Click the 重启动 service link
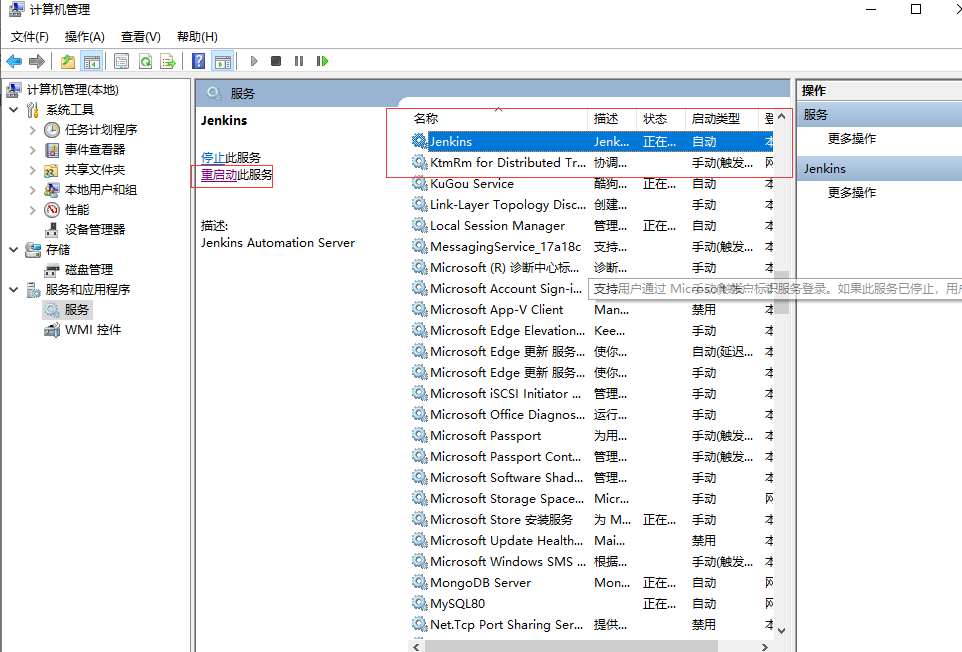The height and width of the screenshot is (652, 962). pyautogui.click(x=219, y=175)
